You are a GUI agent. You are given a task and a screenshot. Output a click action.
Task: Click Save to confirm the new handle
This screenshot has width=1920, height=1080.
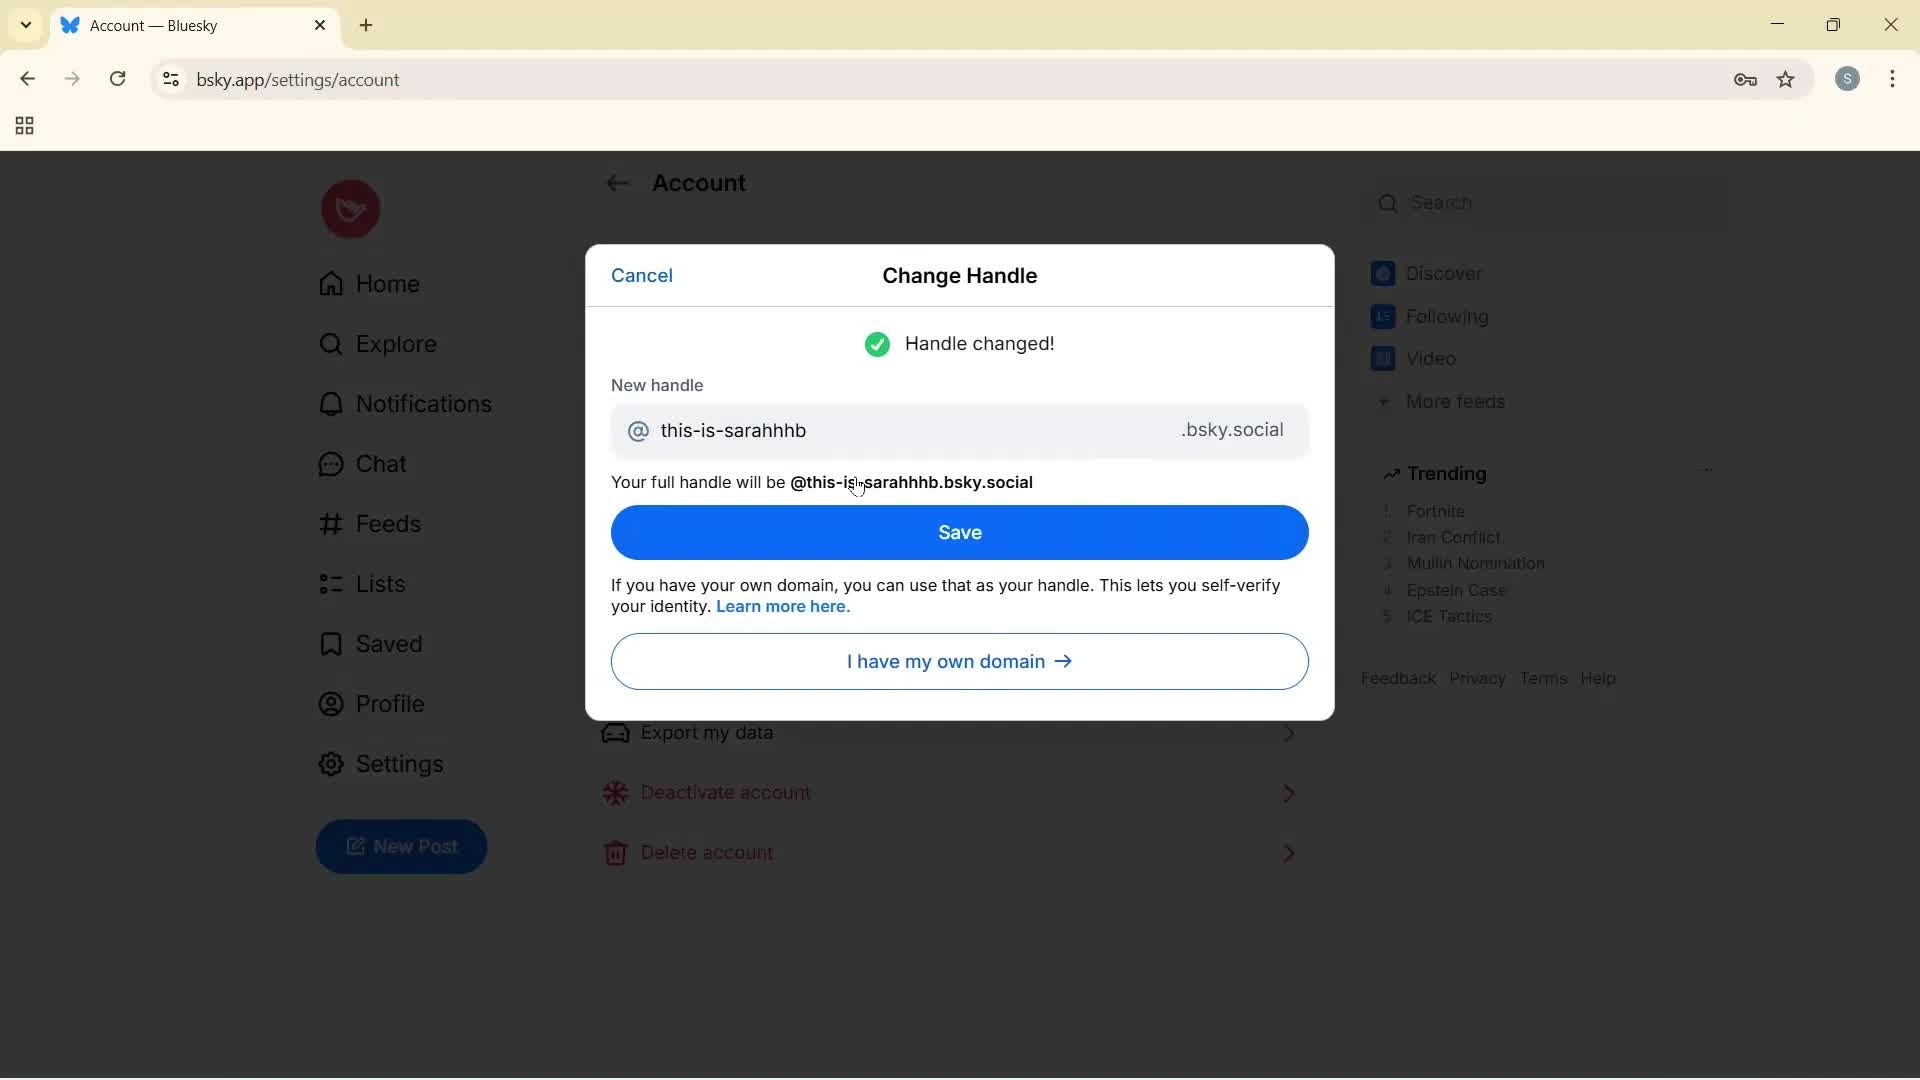(958, 532)
